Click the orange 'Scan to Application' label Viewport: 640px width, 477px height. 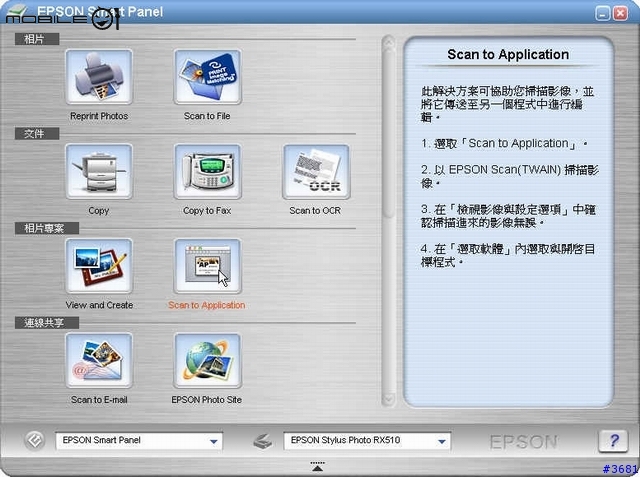pos(207,305)
